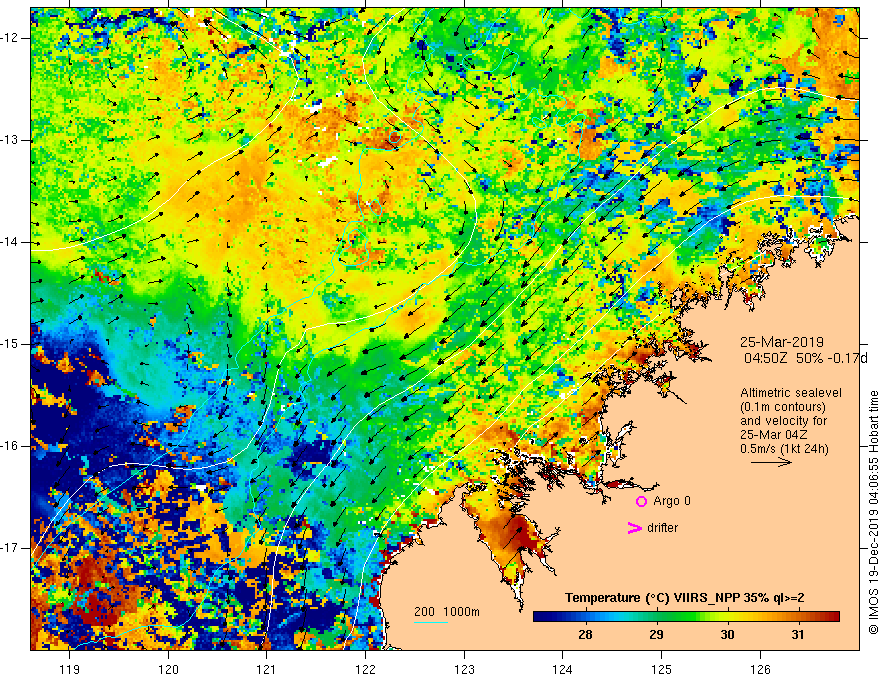
Task: Click latitude label '-12' on the left axis
Action: coord(10,38)
